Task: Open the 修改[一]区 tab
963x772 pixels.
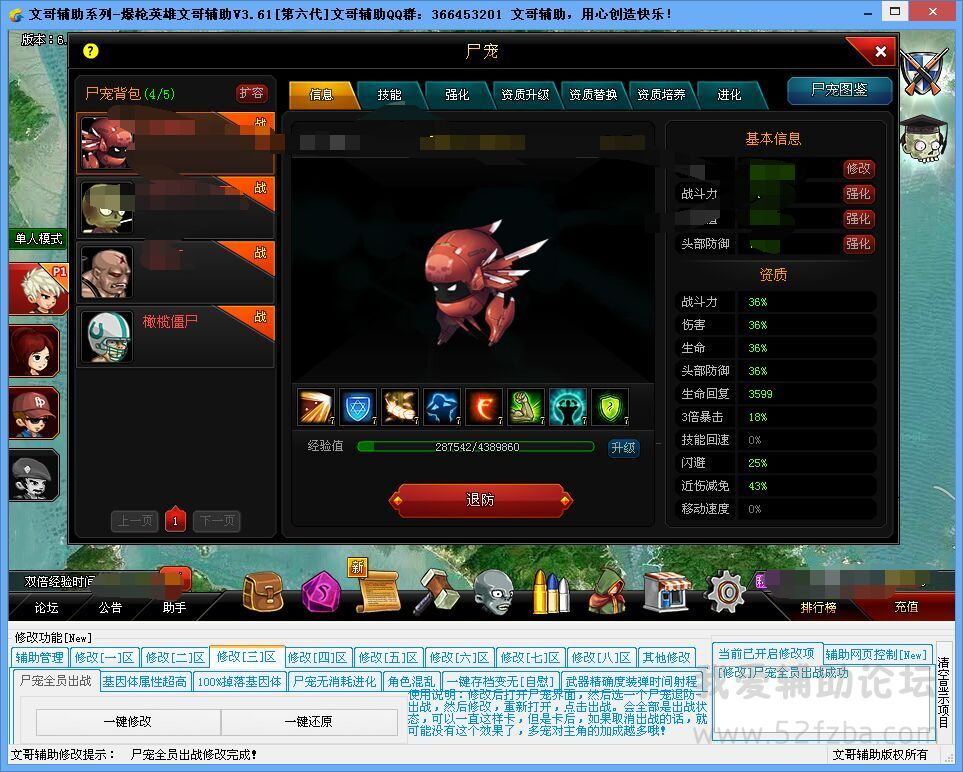Action: point(104,658)
